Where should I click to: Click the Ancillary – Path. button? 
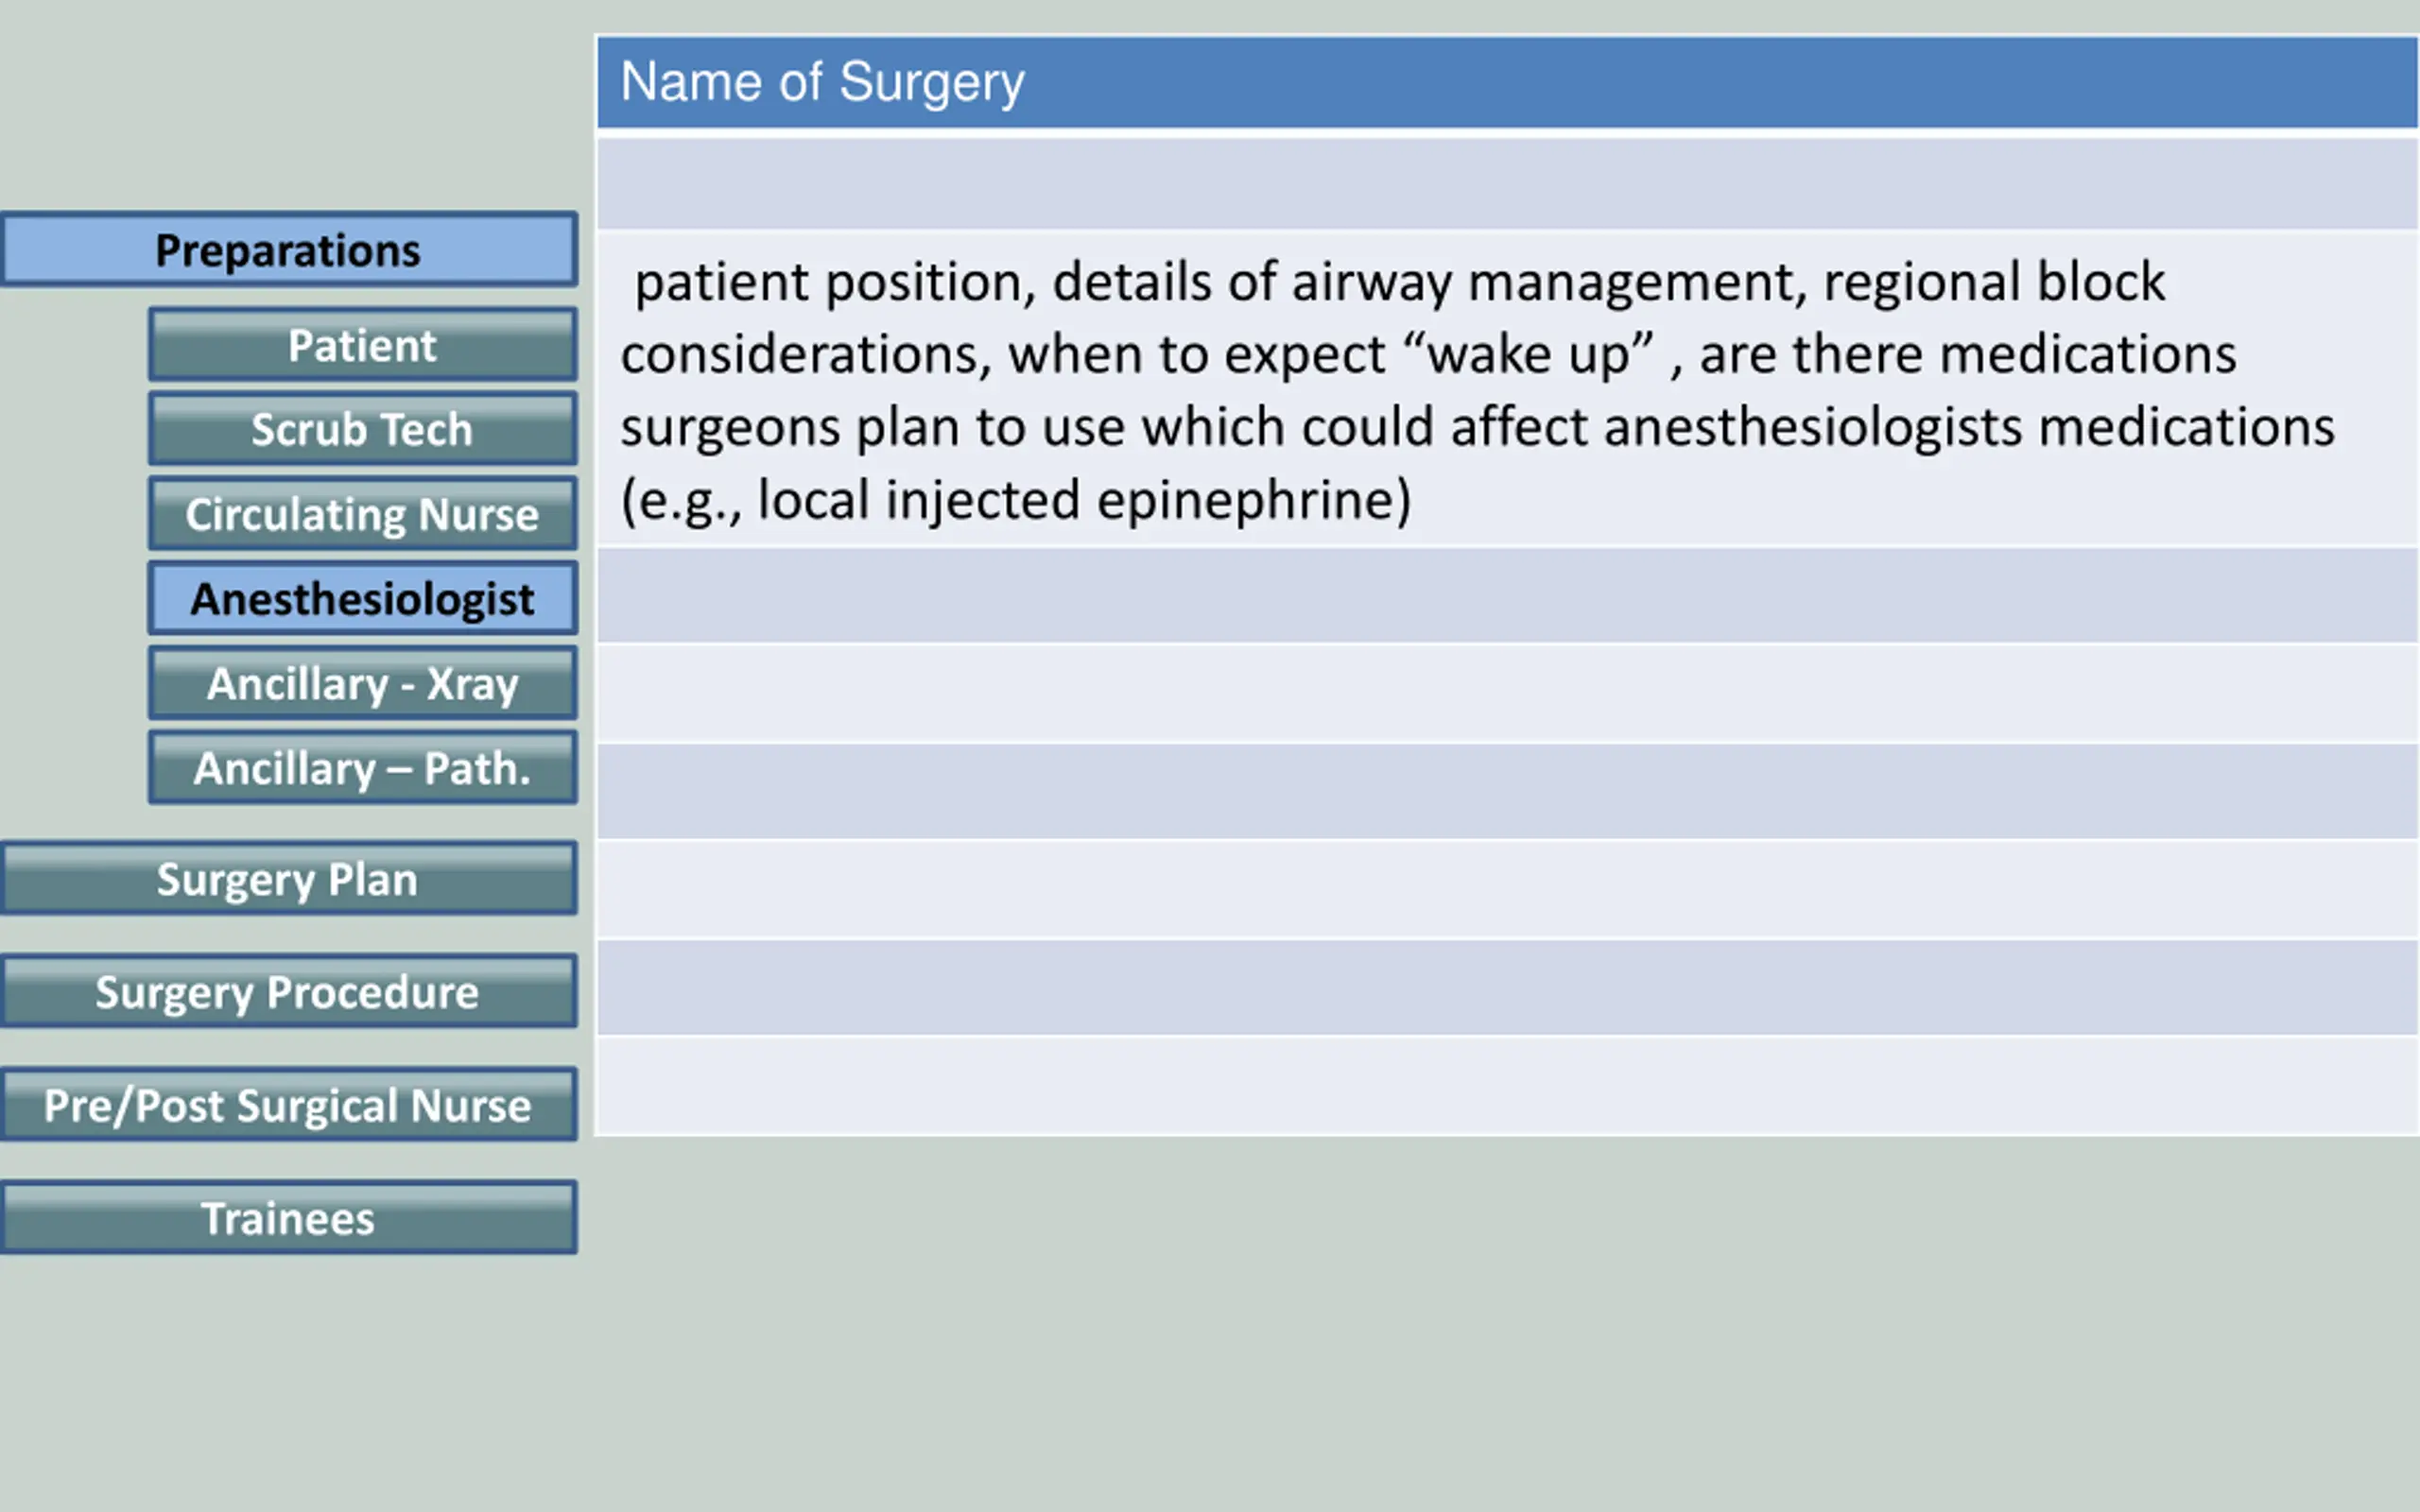[x=363, y=768]
